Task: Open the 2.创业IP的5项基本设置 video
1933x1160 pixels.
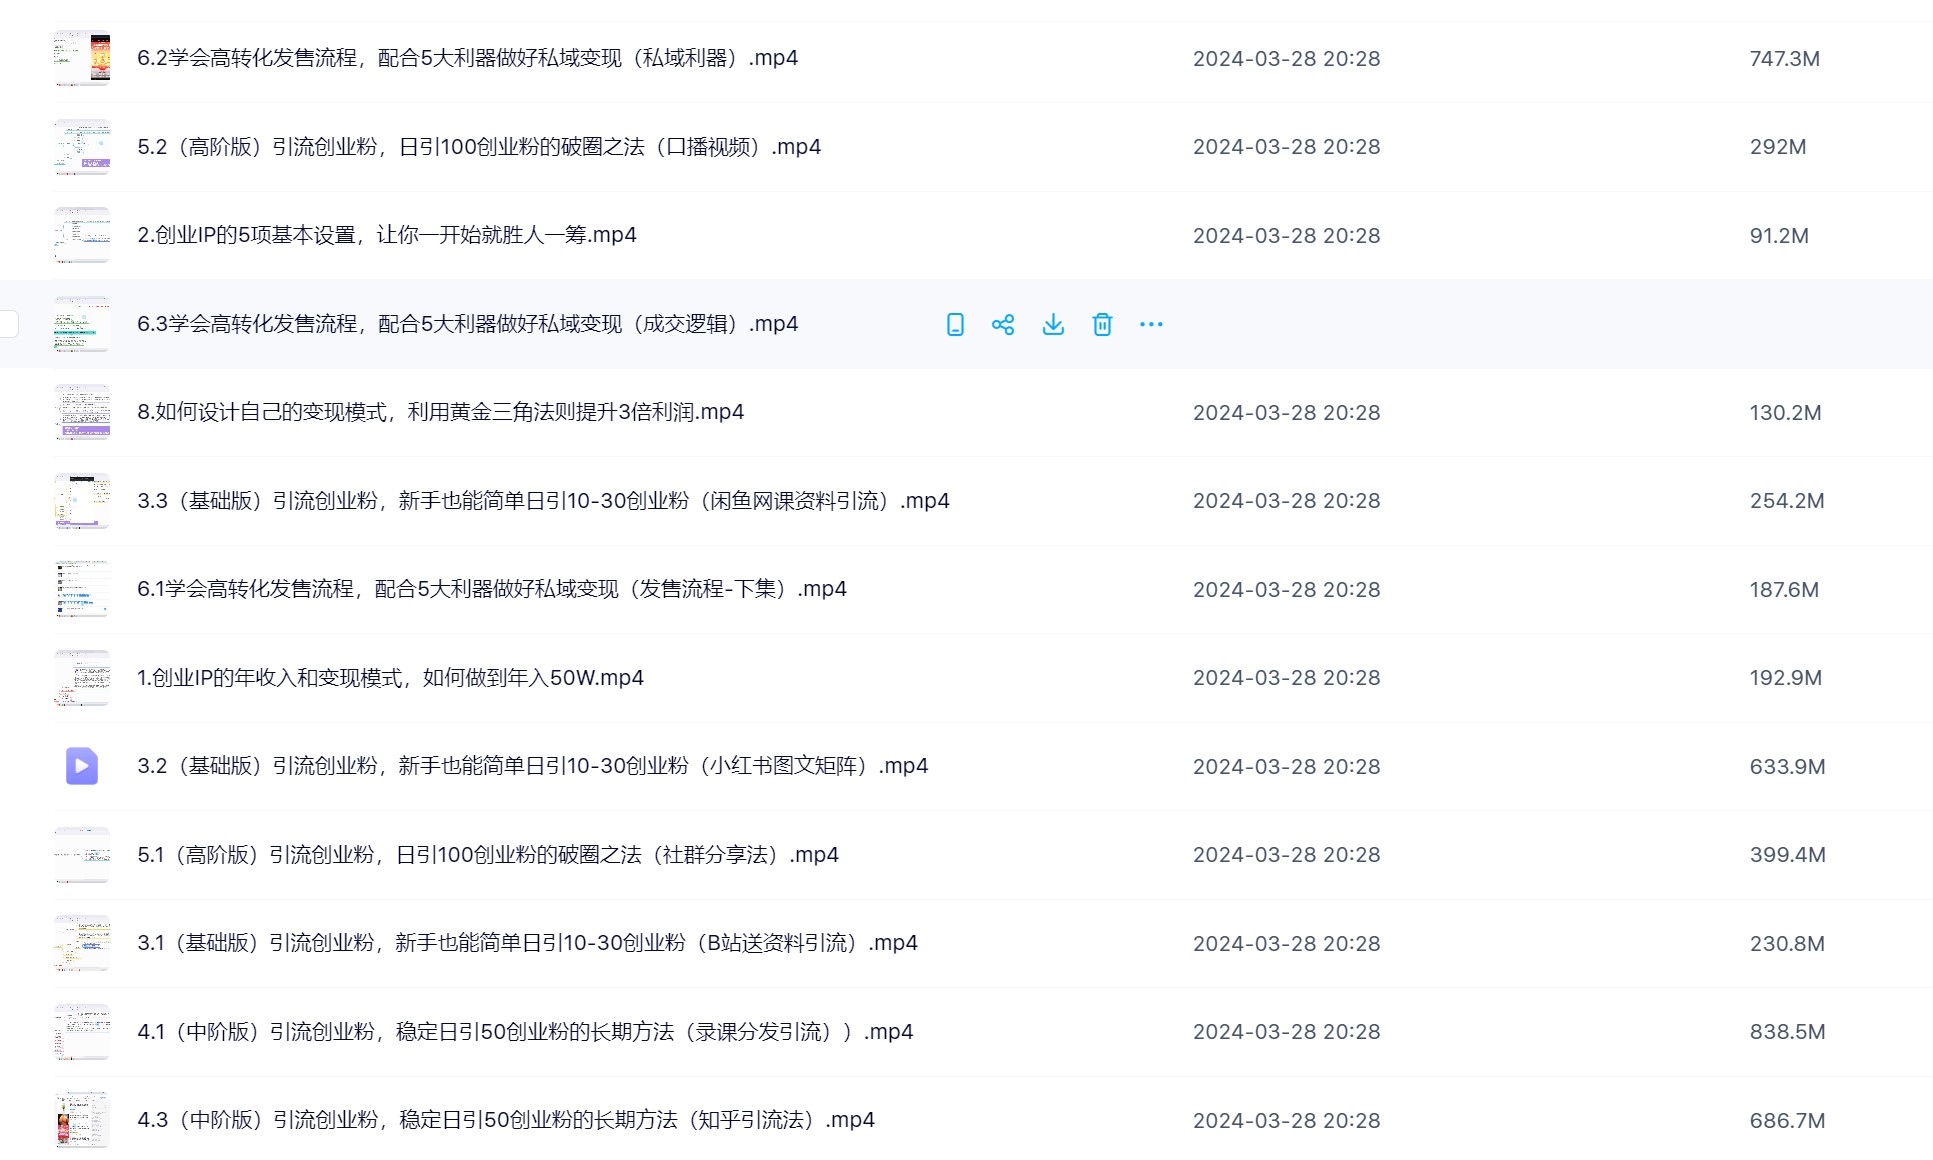Action: tap(386, 235)
